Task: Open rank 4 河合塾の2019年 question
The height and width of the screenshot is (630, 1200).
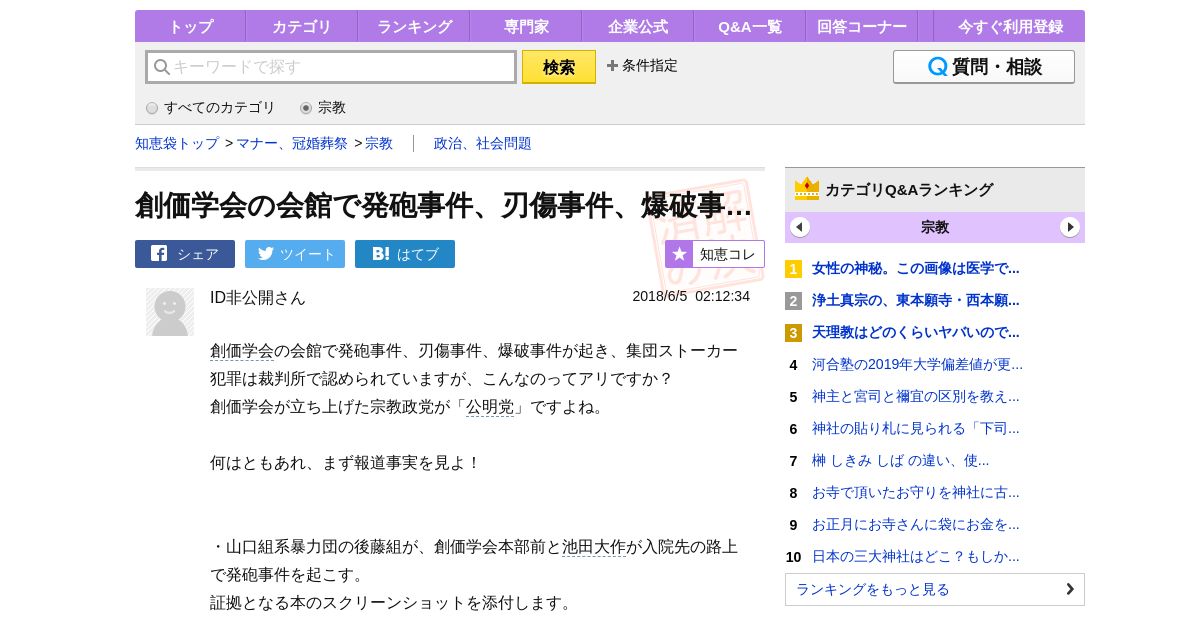Action: pyautogui.click(x=917, y=364)
